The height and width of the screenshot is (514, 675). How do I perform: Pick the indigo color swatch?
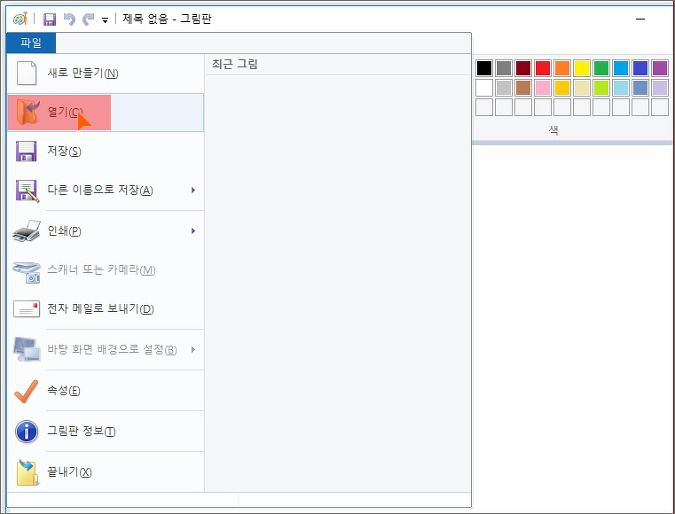(x=640, y=68)
